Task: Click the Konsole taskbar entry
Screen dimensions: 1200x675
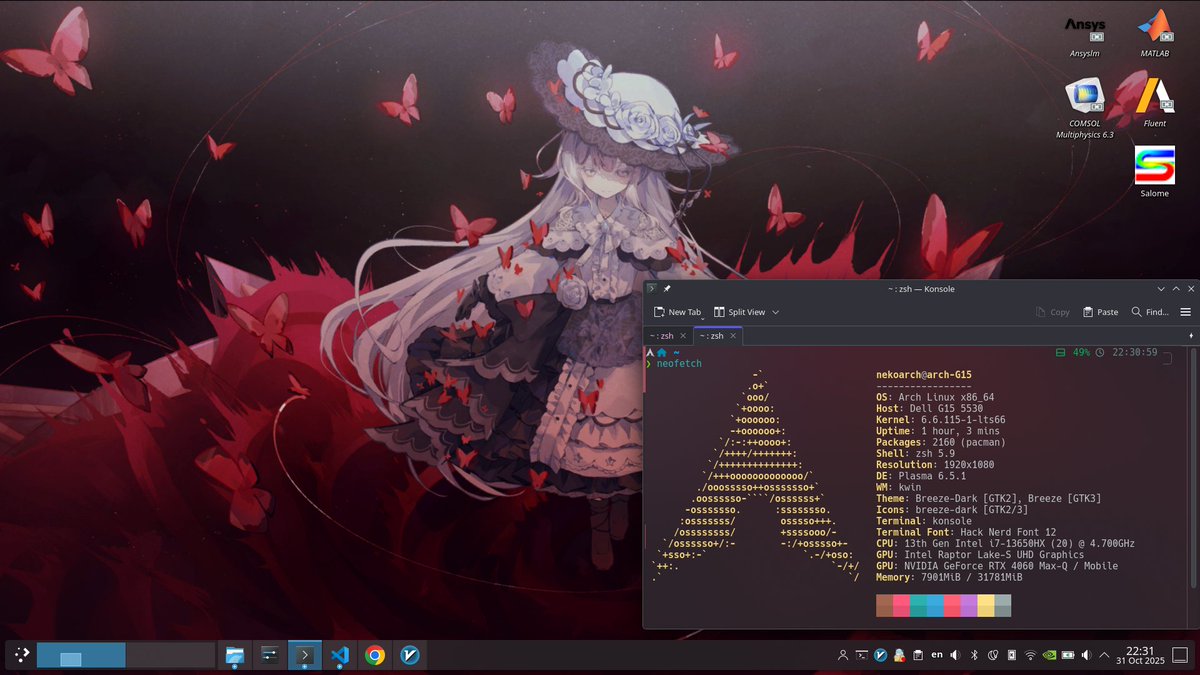Action: [305, 655]
